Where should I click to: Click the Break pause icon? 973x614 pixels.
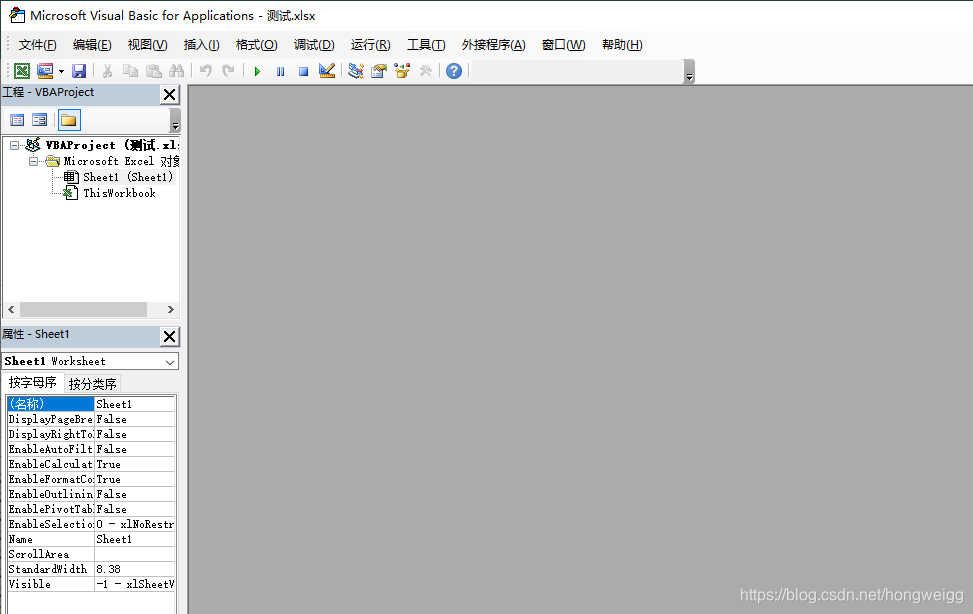pos(280,71)
